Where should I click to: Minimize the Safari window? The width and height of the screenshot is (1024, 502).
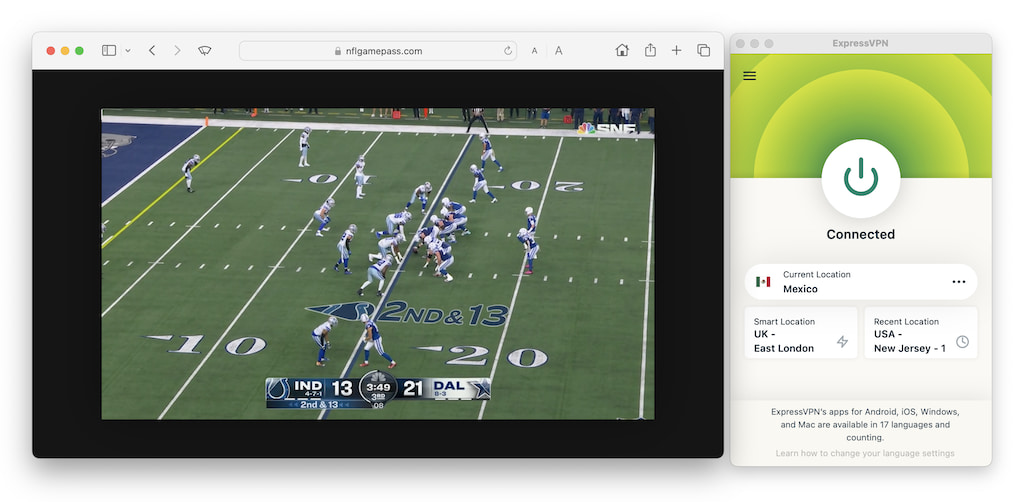[65, 51]
